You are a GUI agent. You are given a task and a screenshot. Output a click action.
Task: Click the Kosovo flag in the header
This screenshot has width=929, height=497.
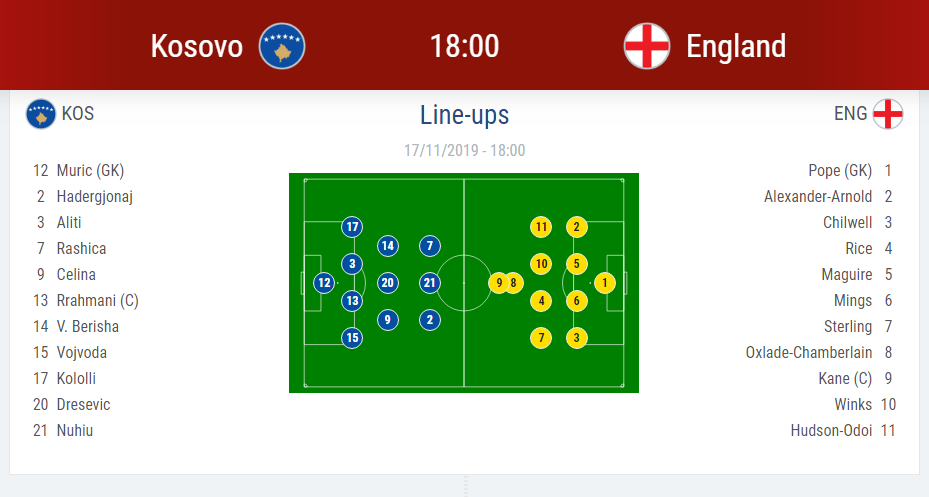282,46
